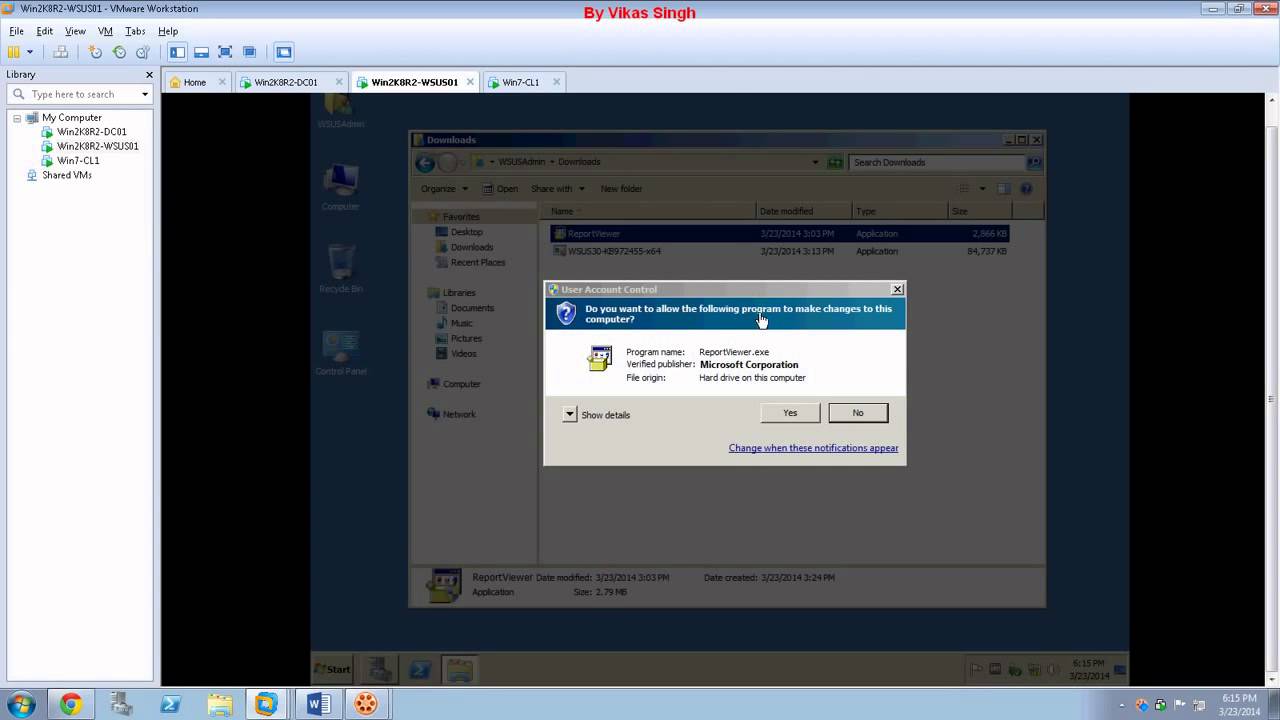1280x720 pixels.
Task: Take a snapshot of this VM
Action: pyautogui.click(x=95, y=52)
